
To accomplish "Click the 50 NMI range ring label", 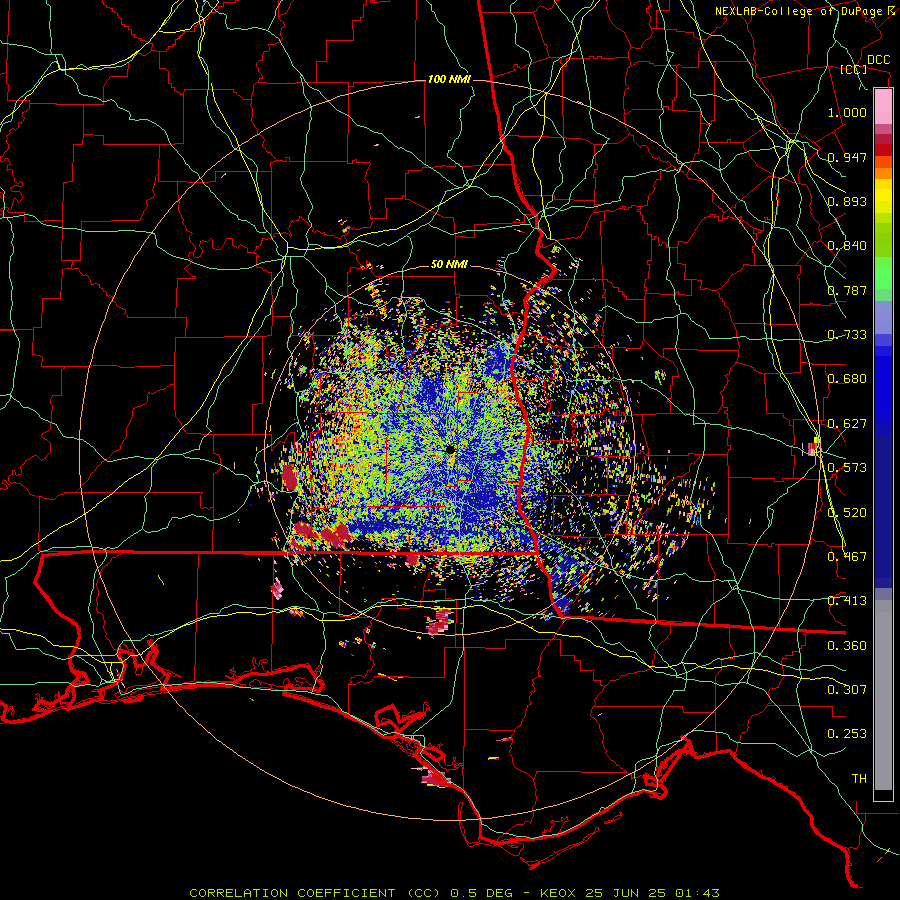I will 449,265.
